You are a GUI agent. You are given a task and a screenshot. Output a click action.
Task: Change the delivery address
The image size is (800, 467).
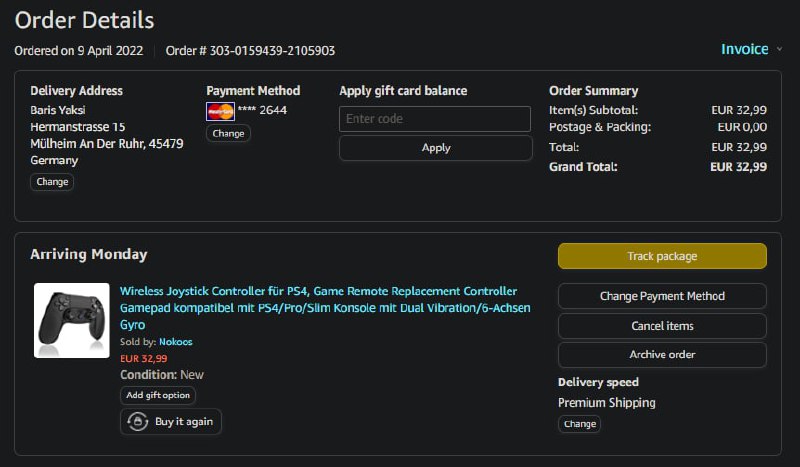[x=52, y=182]
